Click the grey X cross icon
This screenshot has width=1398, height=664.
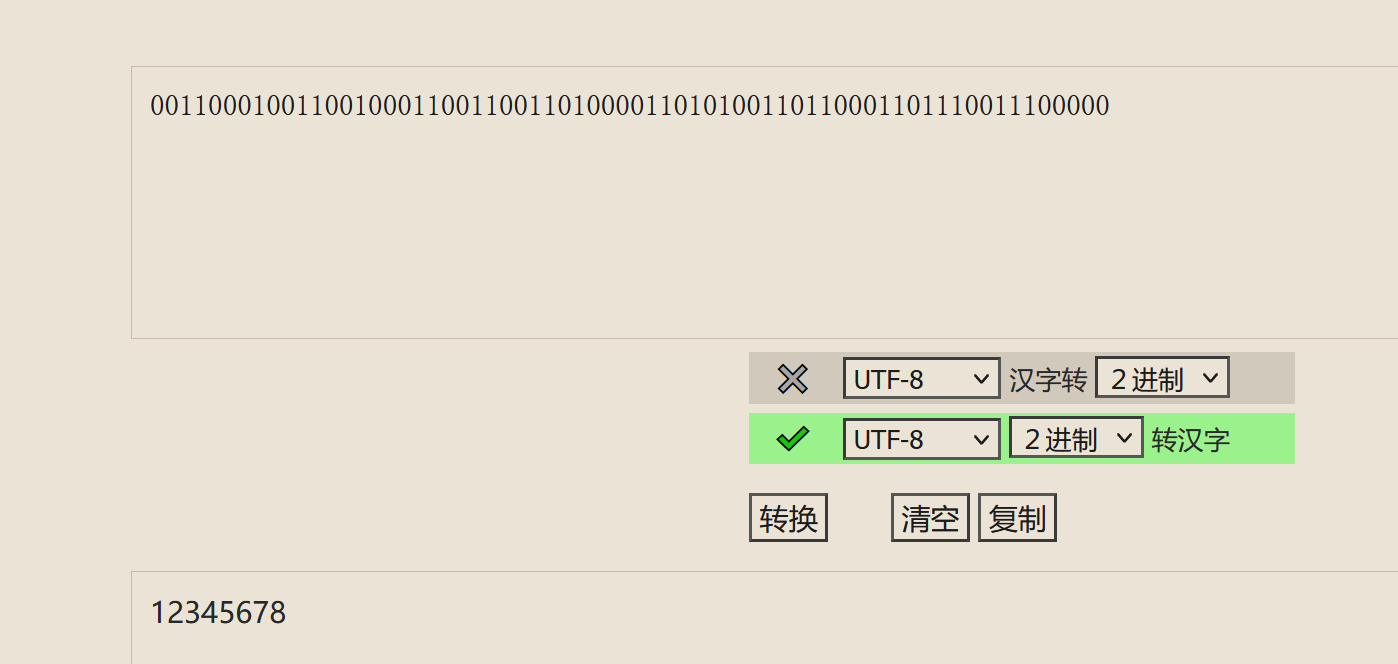792,378
